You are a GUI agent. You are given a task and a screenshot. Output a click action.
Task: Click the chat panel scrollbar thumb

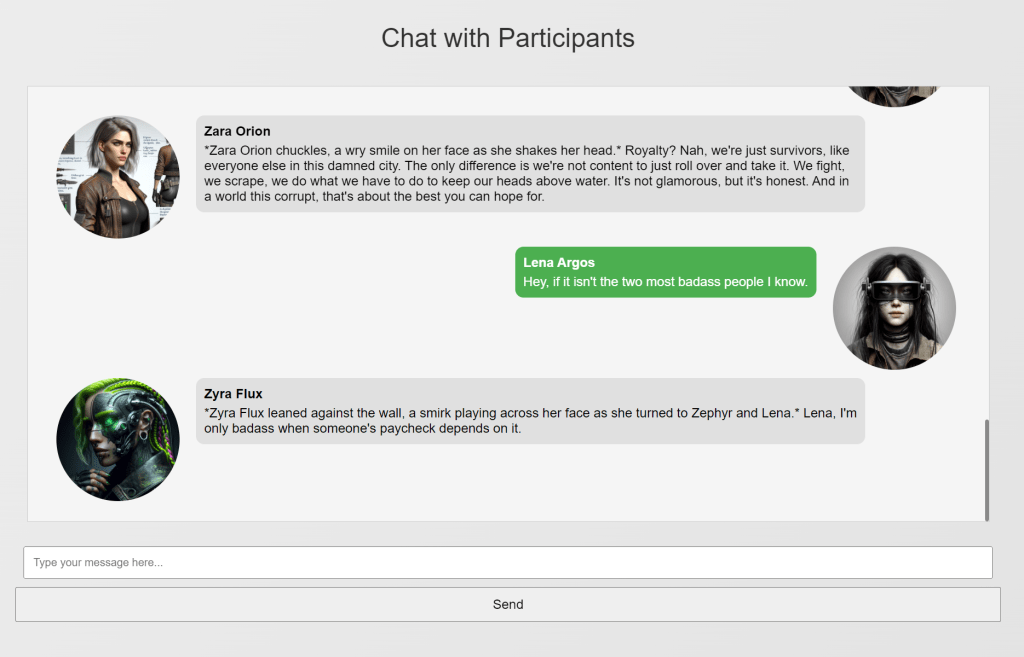pos(987,470)
